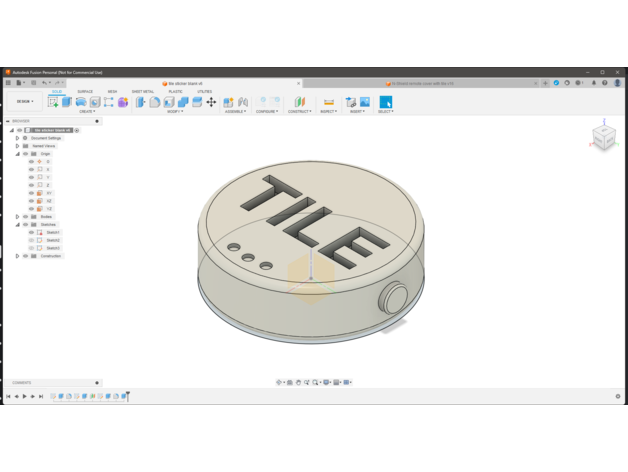Click the Fillet tool in Modify
Viewport: 628px width, 472px height.
point(155,102)
